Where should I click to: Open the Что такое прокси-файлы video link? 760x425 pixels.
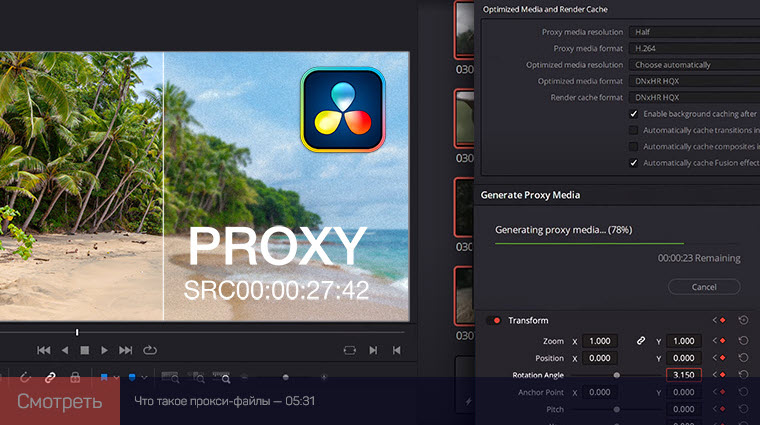224,401
